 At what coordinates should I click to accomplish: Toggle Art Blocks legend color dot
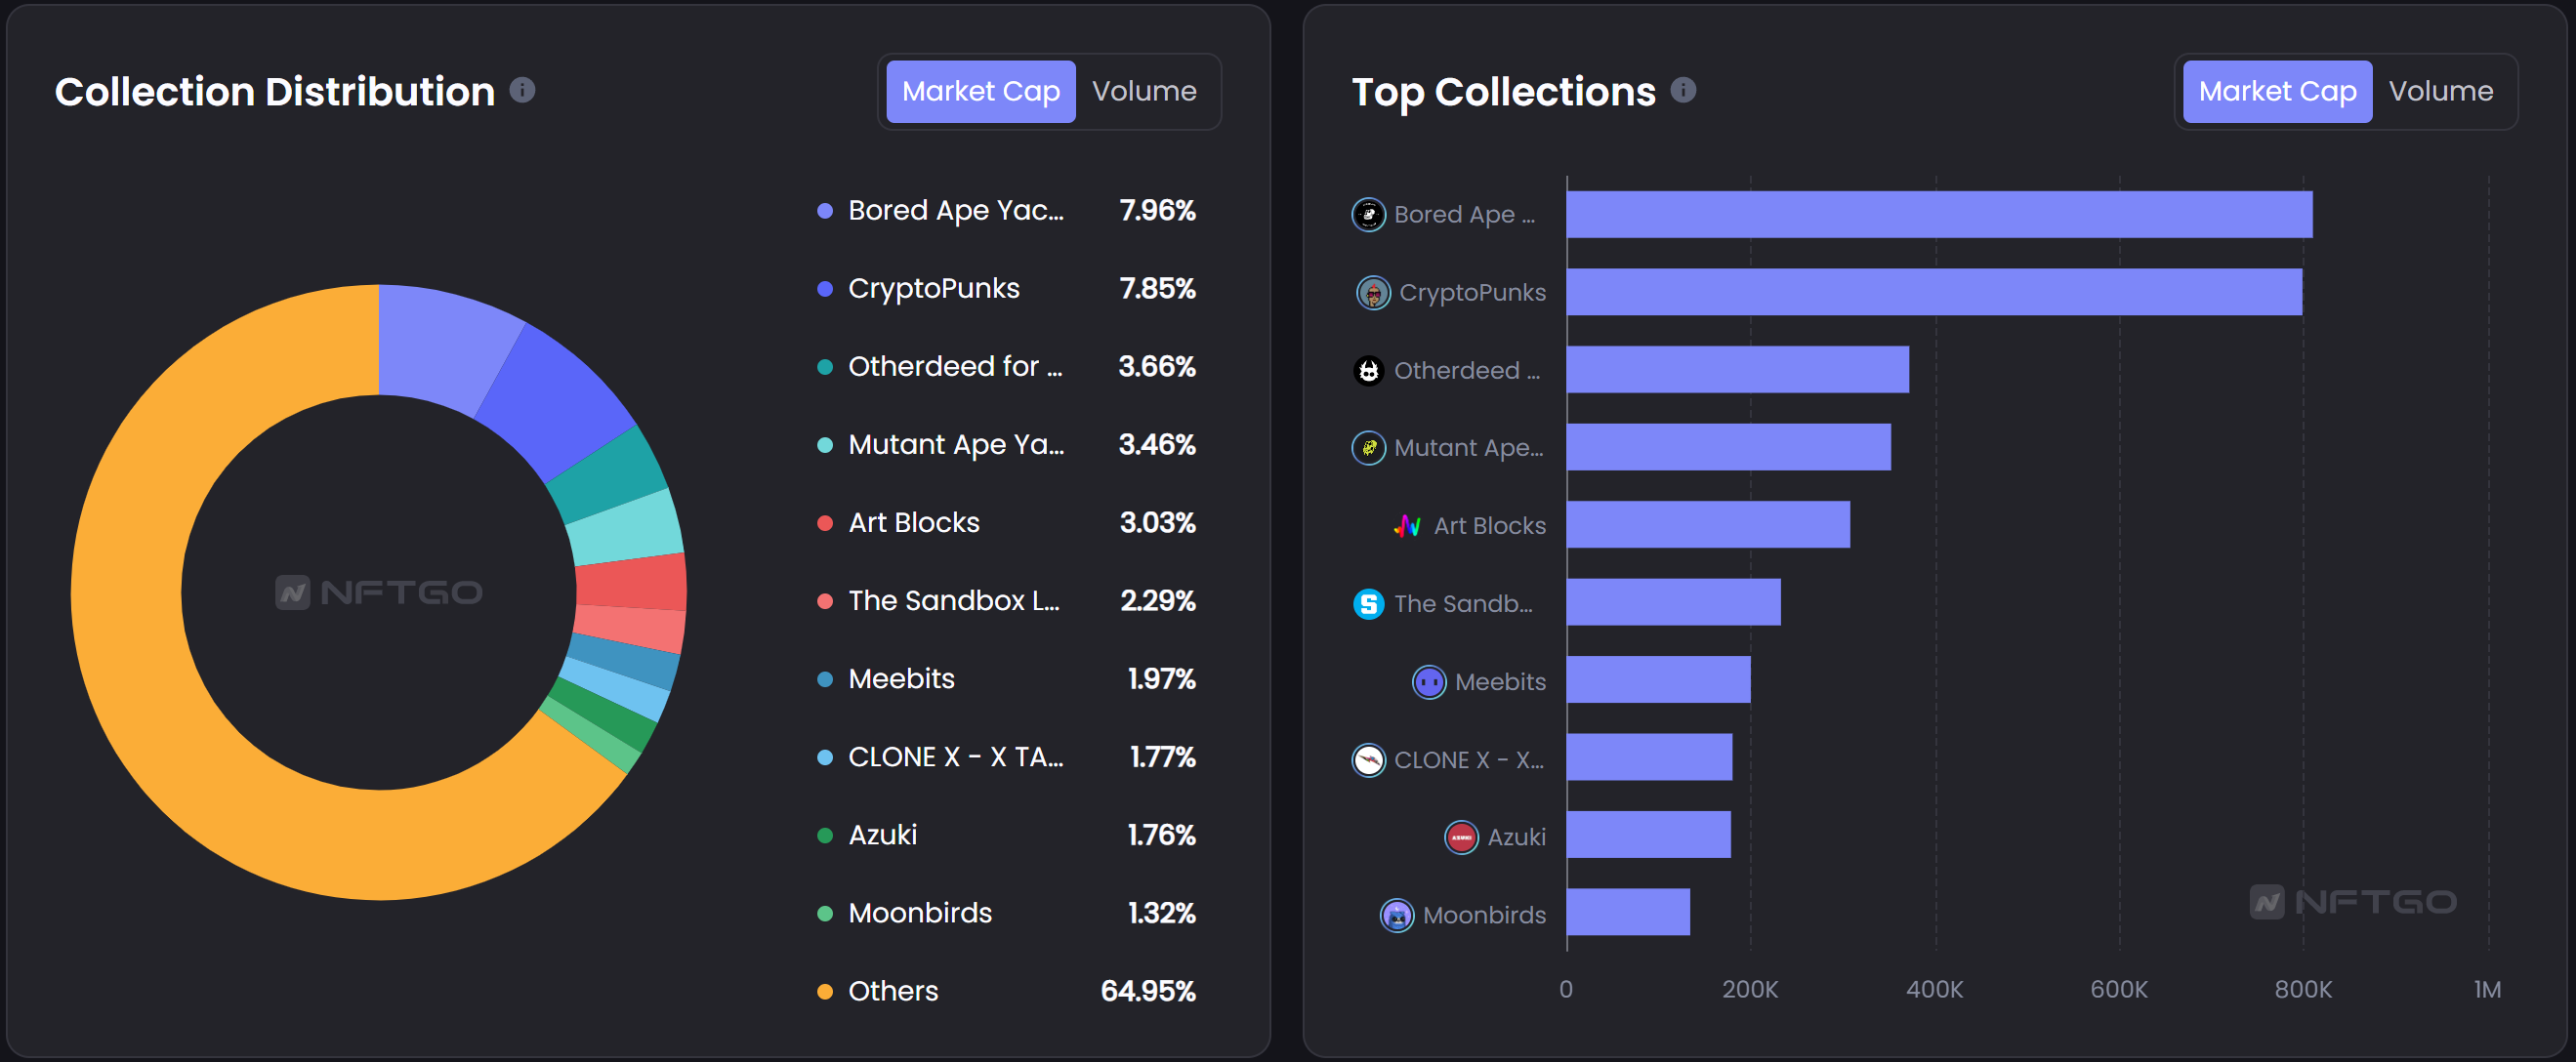825,523
